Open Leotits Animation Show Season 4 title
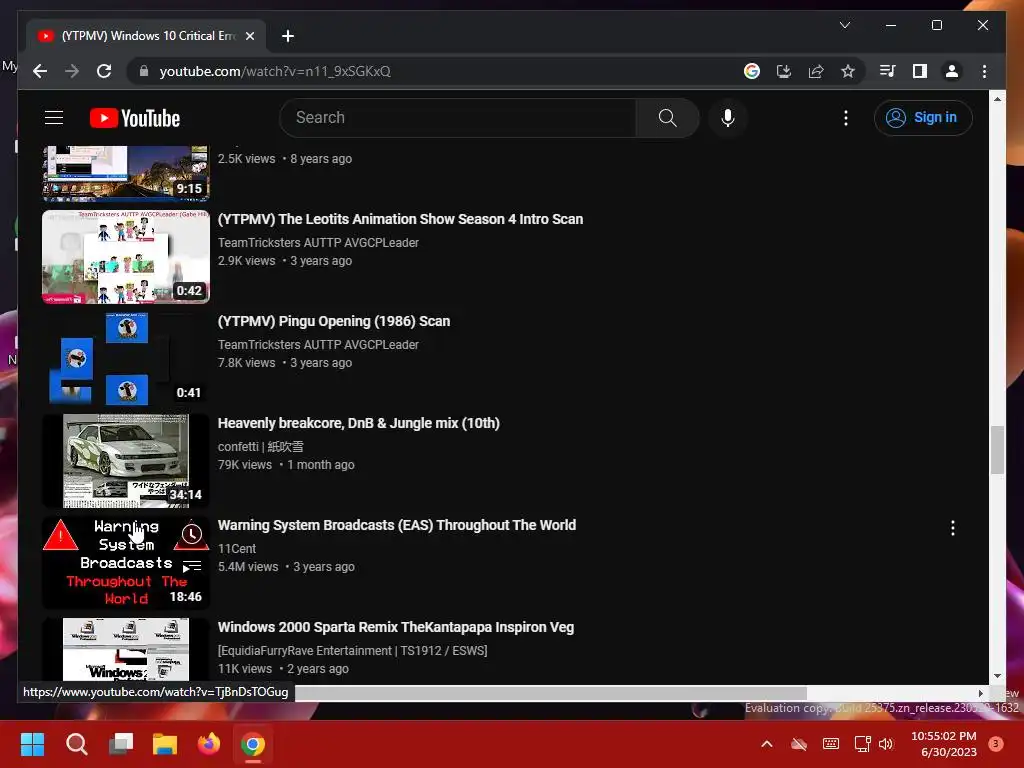The height and width of the screenshot is (768, 1024). tap(400, 219)
